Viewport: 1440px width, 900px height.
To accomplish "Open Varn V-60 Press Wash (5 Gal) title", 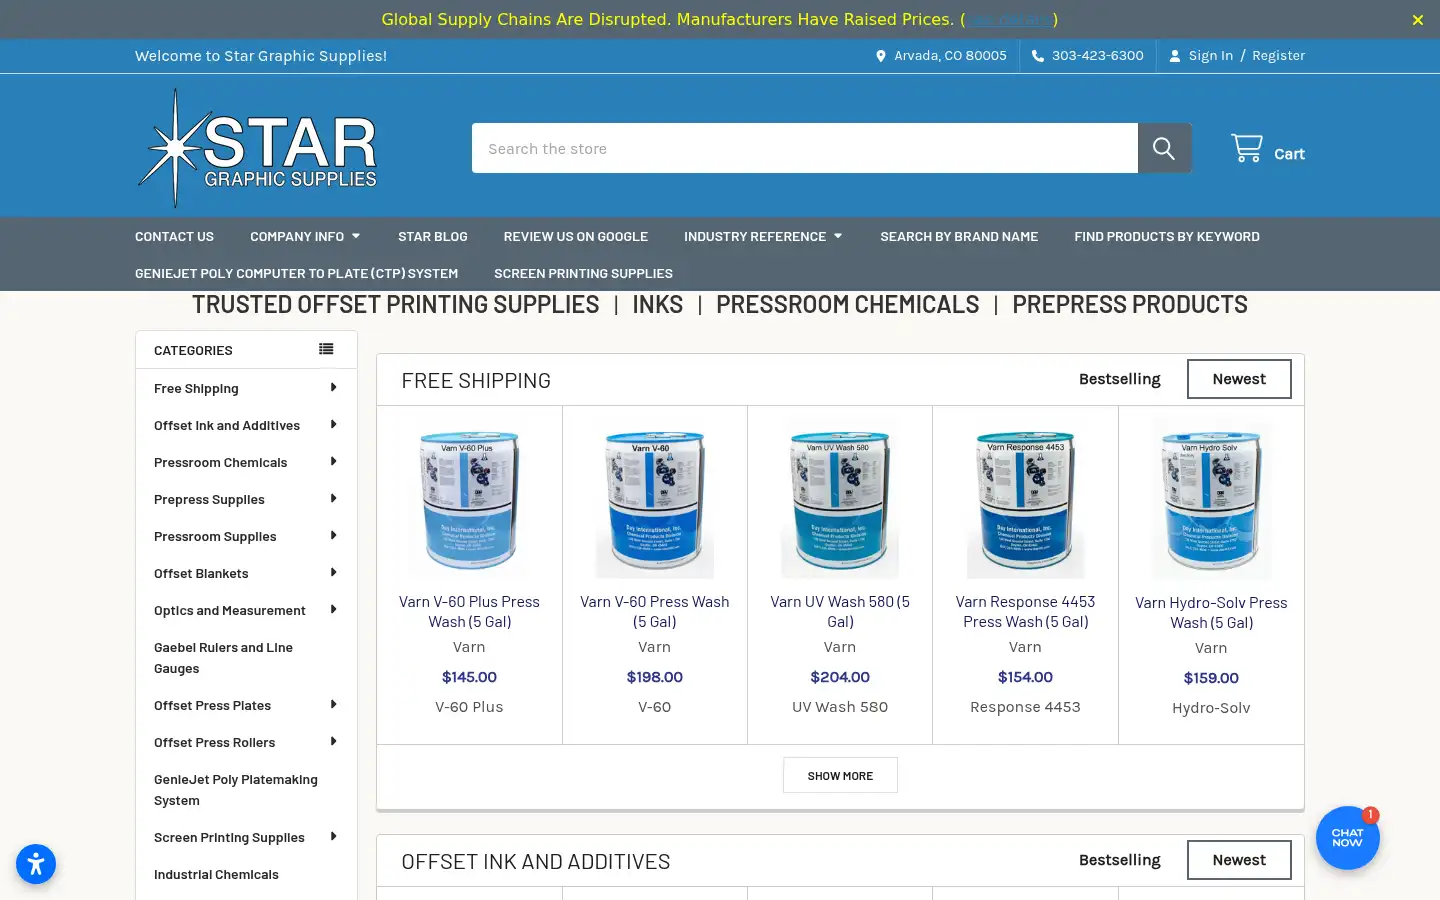I will [x=655, y=611].
